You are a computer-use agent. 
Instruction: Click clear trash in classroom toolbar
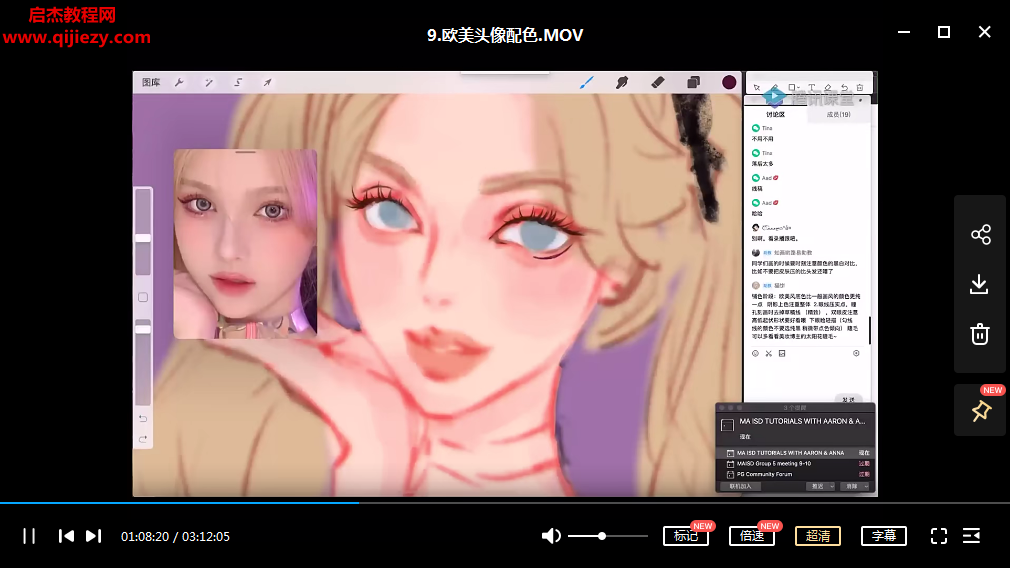tap(860, 88)
